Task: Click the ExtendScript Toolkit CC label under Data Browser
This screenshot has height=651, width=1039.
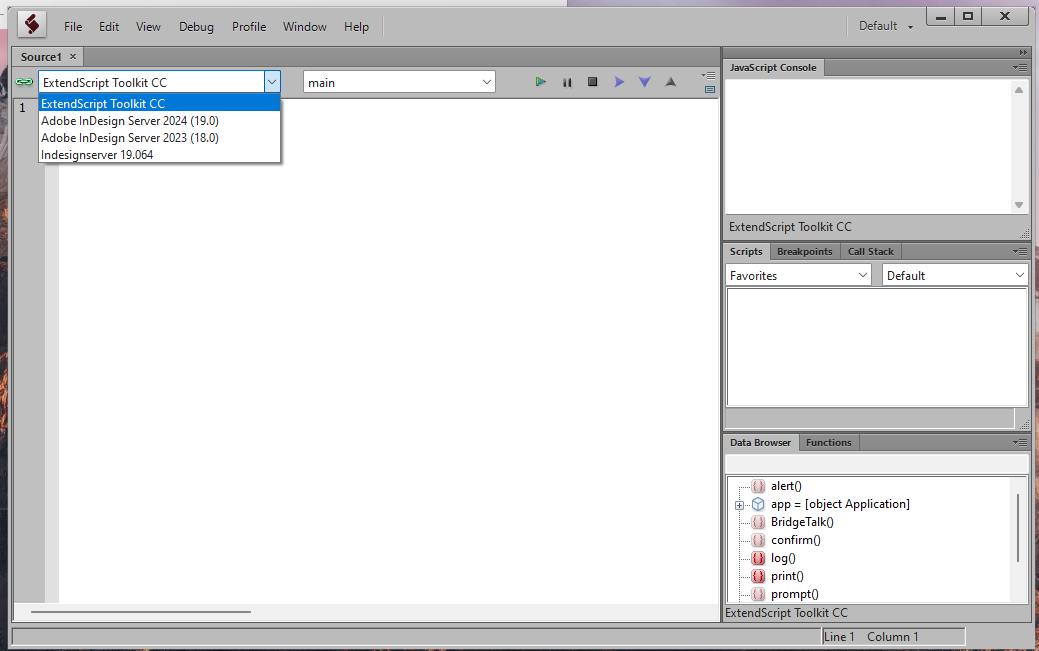Action: point(787,613)
